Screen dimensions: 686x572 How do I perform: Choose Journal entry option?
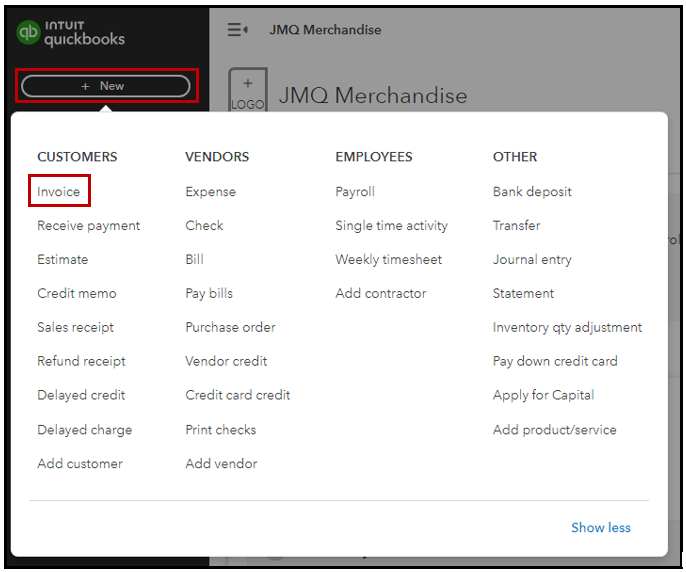tap(532, 259)
